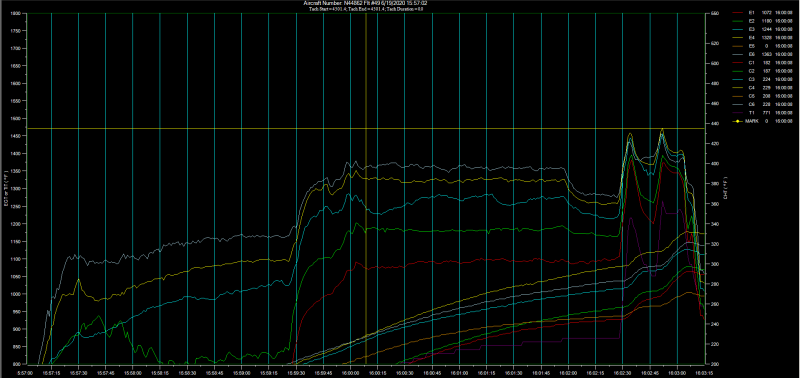Click the Aircraft Number chart title text

pos(365,3)
